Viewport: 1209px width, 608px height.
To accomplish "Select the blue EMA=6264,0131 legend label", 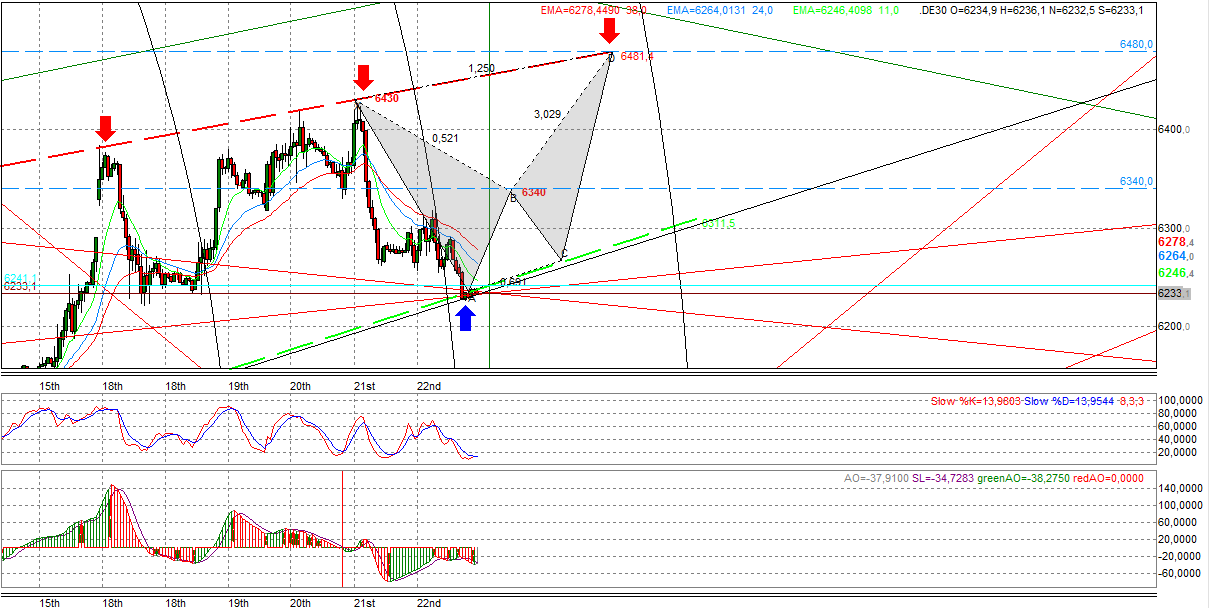I will pos(720,10).
